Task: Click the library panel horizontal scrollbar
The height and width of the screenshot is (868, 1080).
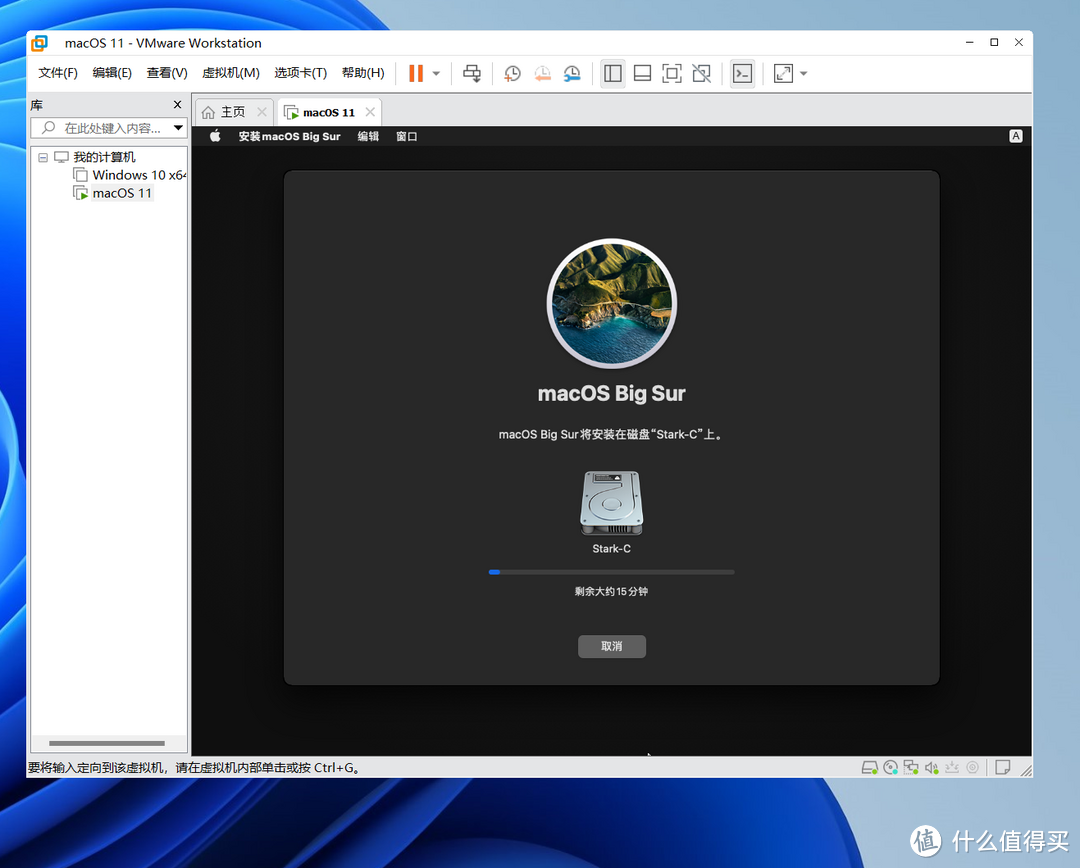Action: (x=107, y=743)
